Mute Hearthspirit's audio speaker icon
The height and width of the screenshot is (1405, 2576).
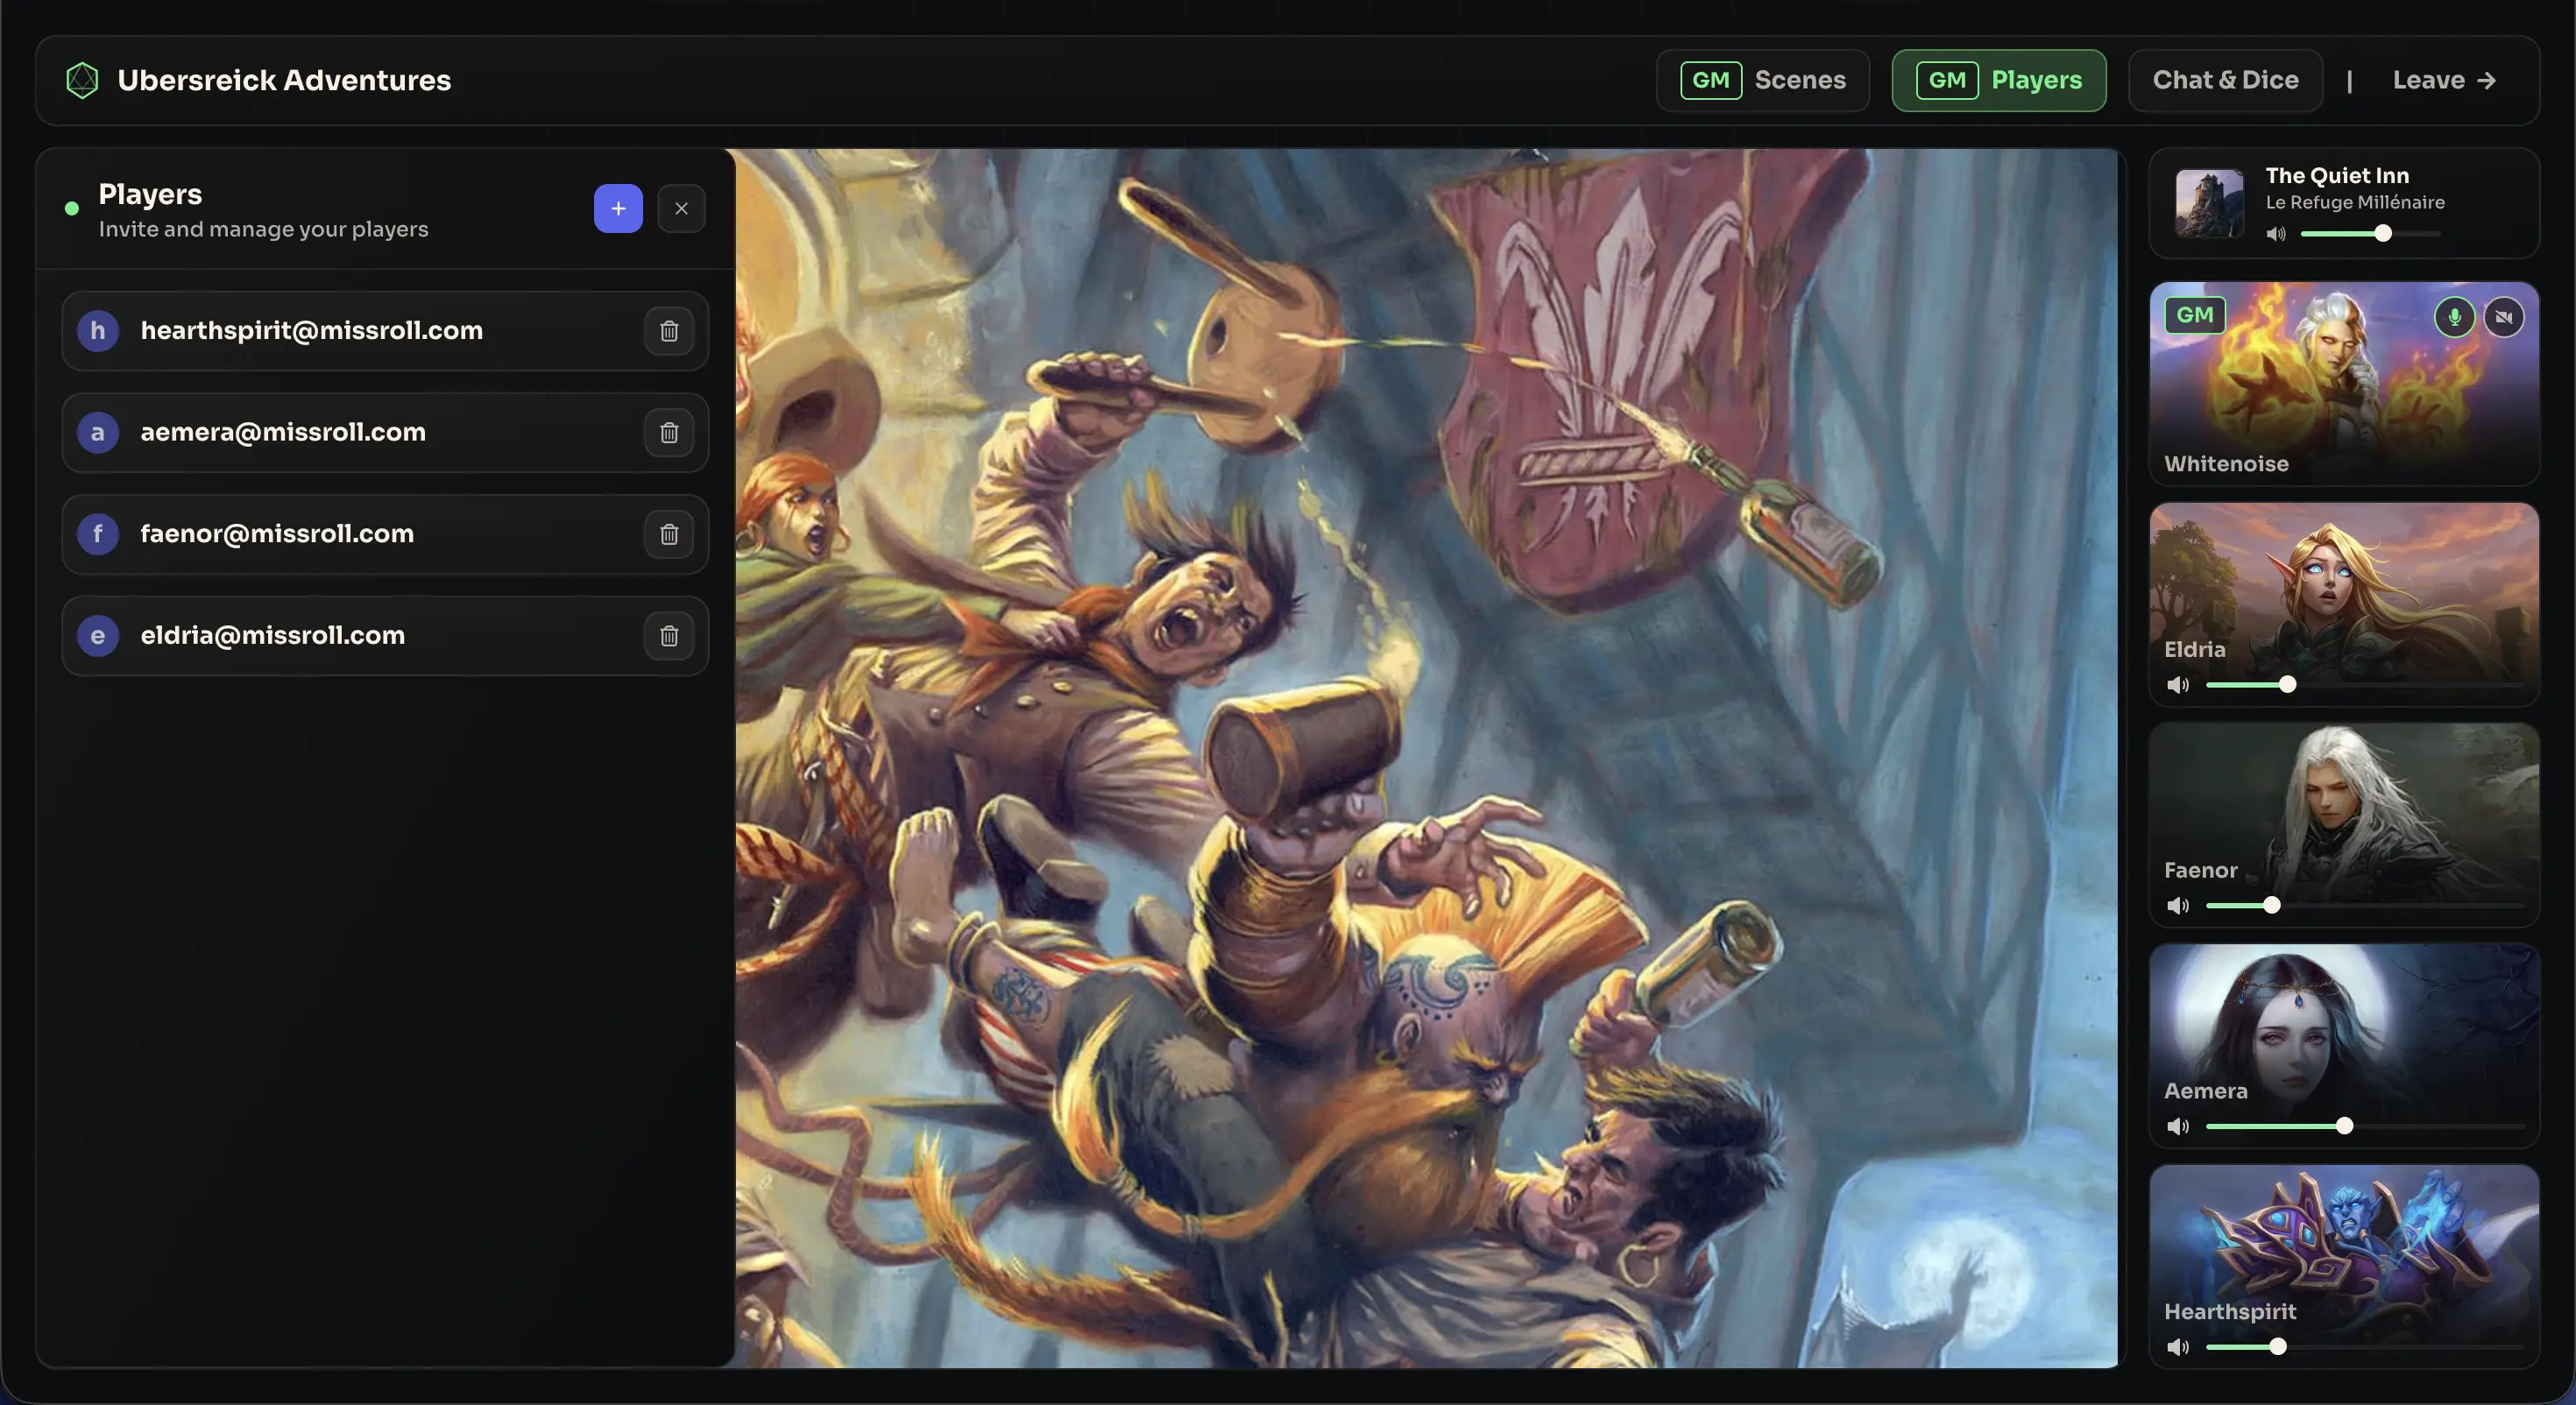pyautogui.click(x=2178, y=1347)
